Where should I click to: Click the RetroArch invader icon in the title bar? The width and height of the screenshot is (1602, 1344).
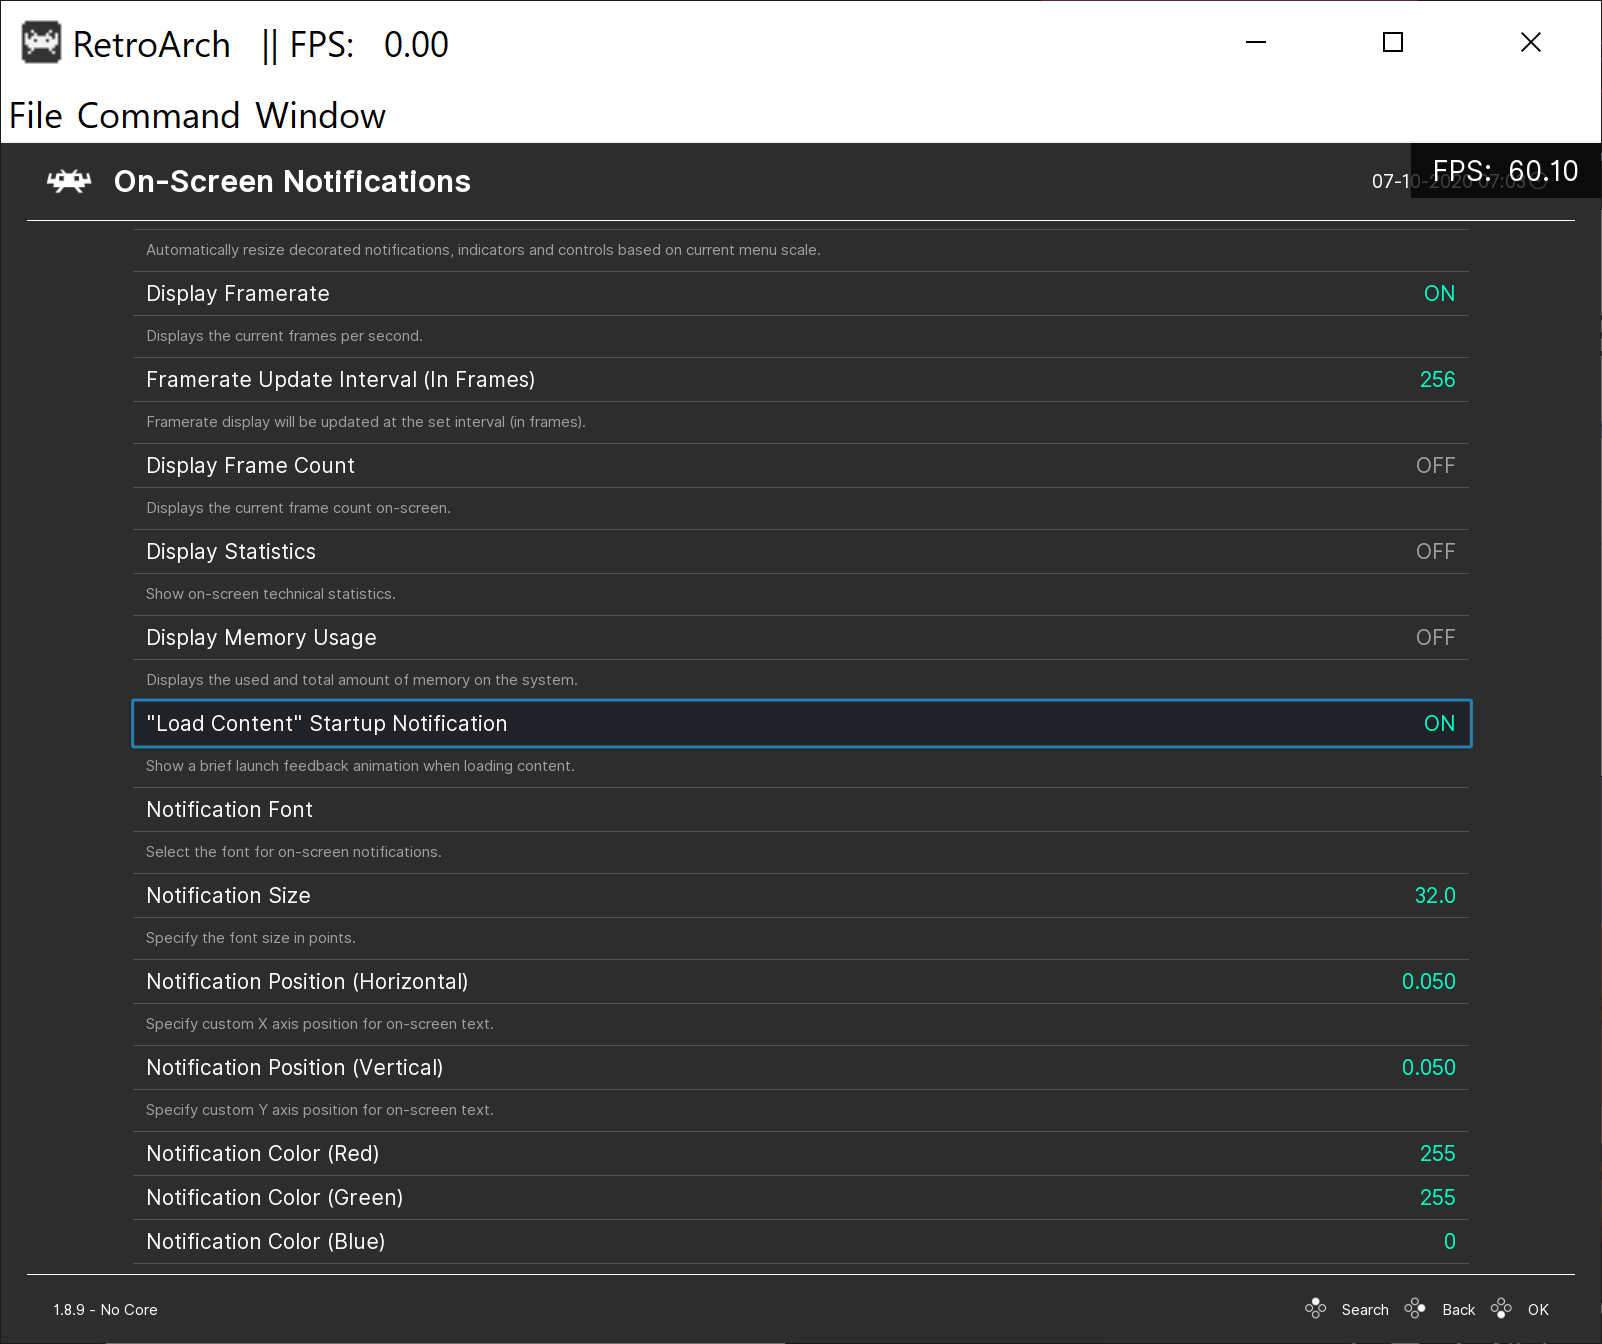[x=40, y=43]
